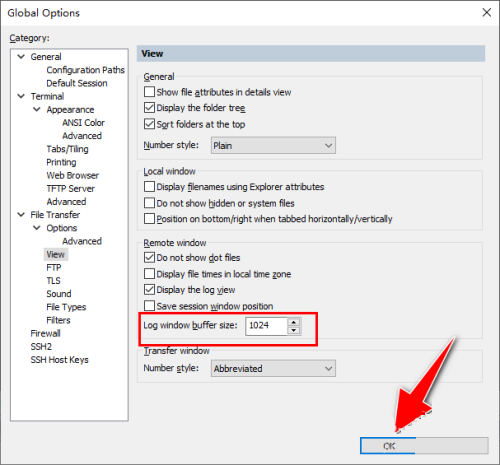Check Do not show hidden or system files
This screenshot has width=500, height=465.
[149, 203]
